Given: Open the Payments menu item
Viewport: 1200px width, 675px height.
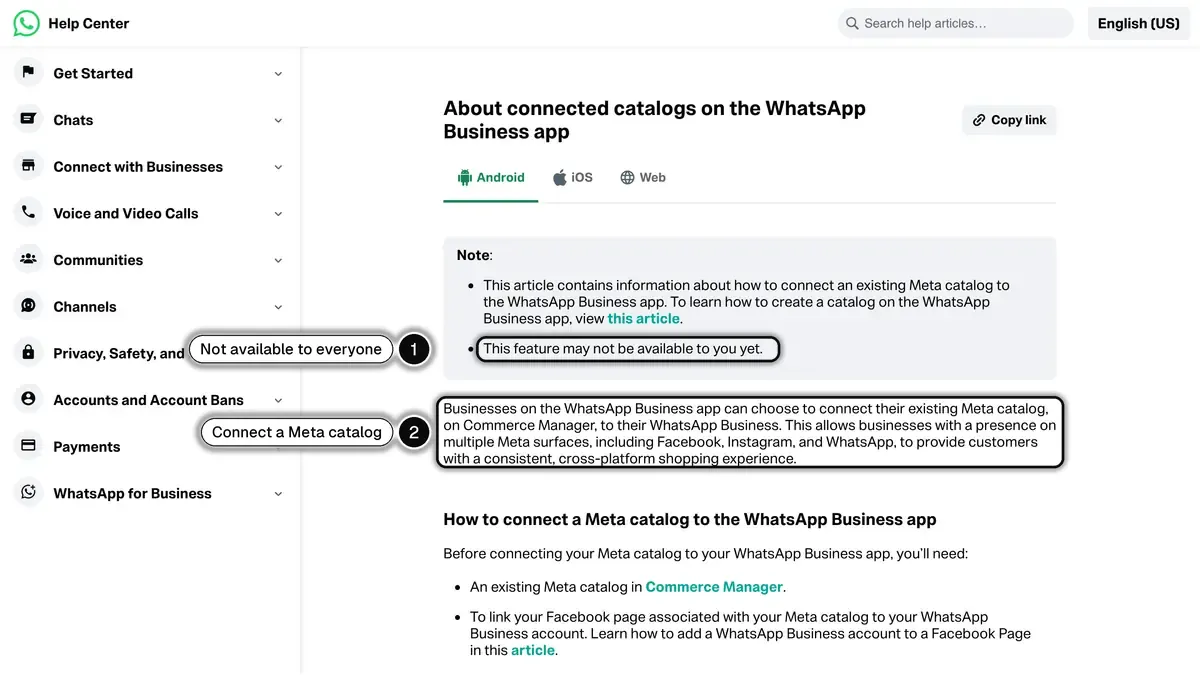Looking at the screenshot, I should pos(150,447).
